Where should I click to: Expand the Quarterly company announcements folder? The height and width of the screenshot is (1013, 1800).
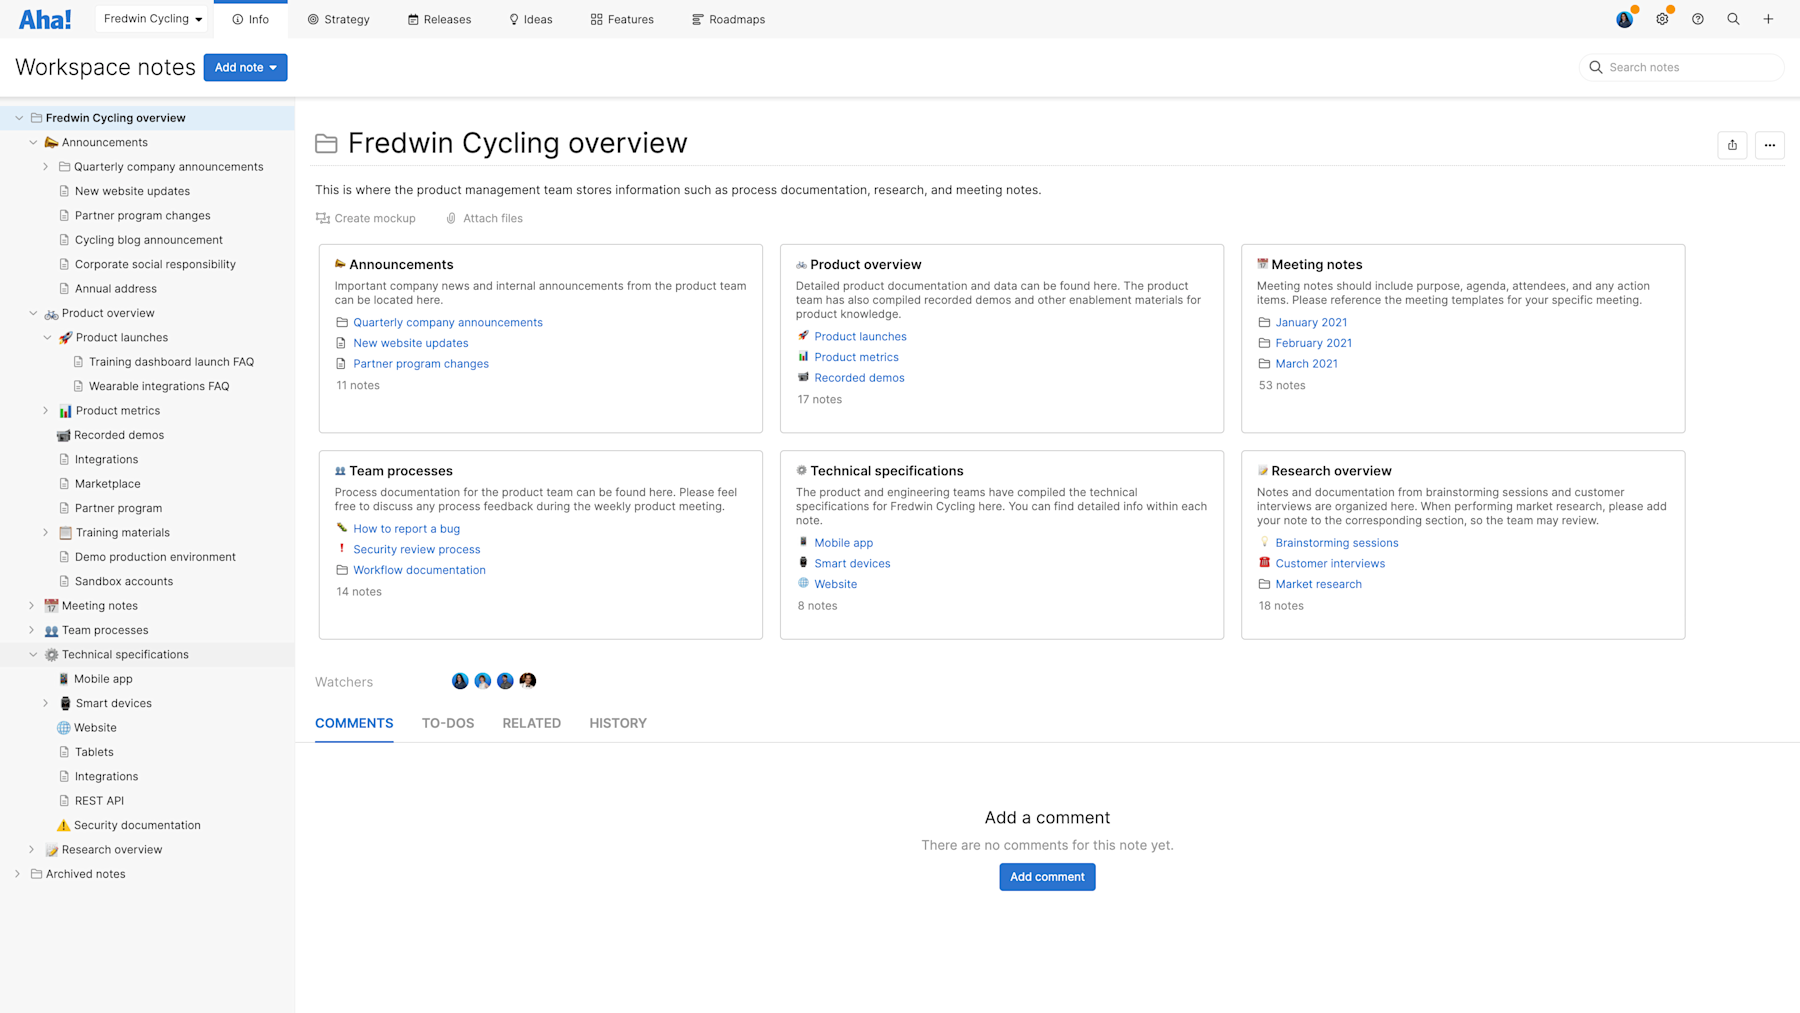[46, 166]
